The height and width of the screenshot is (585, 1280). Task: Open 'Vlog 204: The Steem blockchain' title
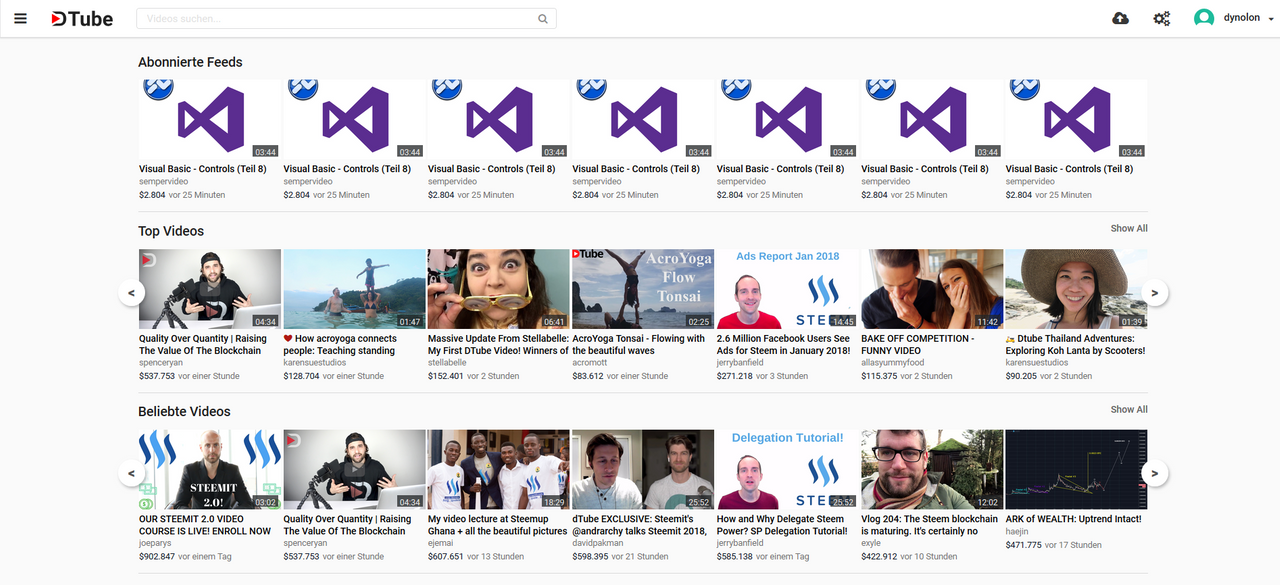(930, 525)
